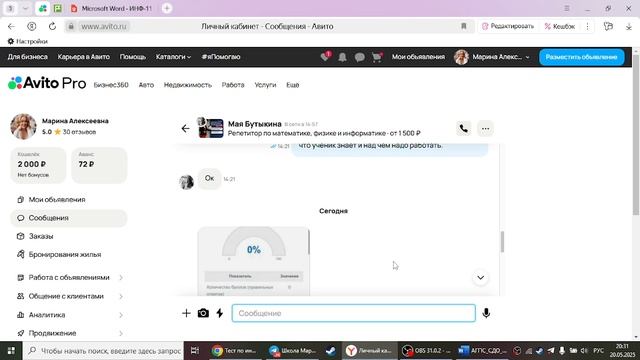Open browser three-dot menu

[x=587, y=26]
